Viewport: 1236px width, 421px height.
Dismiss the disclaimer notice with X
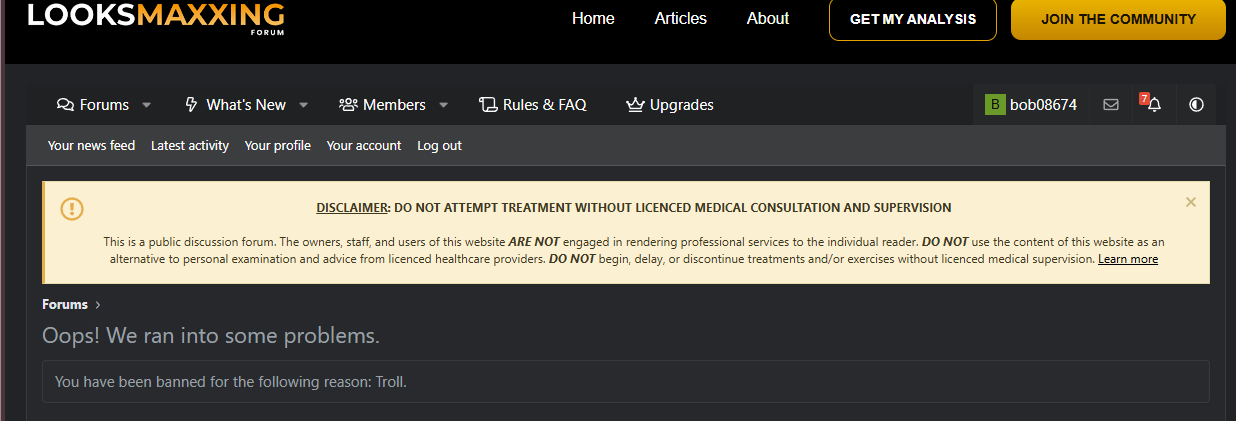click(x=1190, y=202)
